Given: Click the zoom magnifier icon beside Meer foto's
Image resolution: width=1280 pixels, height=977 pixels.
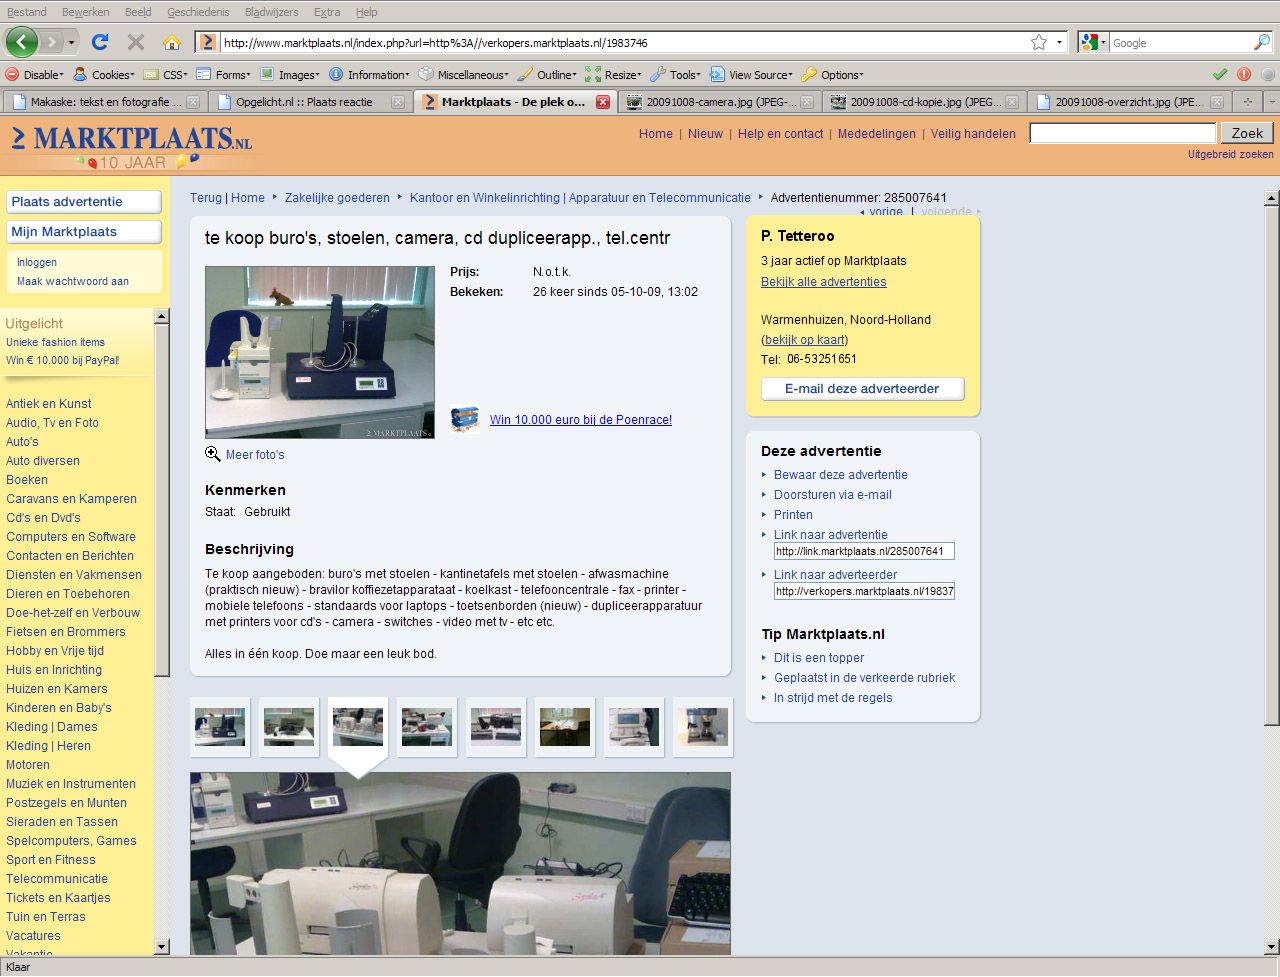Looking at the screenshot, I should [x=213, y=454].
